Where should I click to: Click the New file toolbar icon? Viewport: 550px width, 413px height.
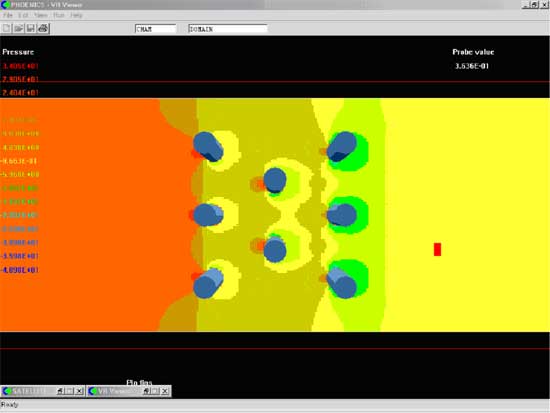(x=7, y=28)
